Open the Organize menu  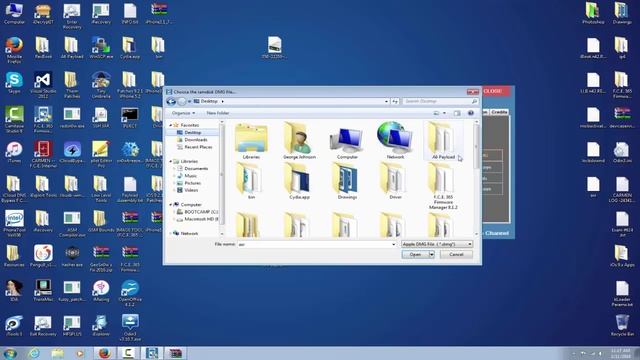click(x=183, y=113)
